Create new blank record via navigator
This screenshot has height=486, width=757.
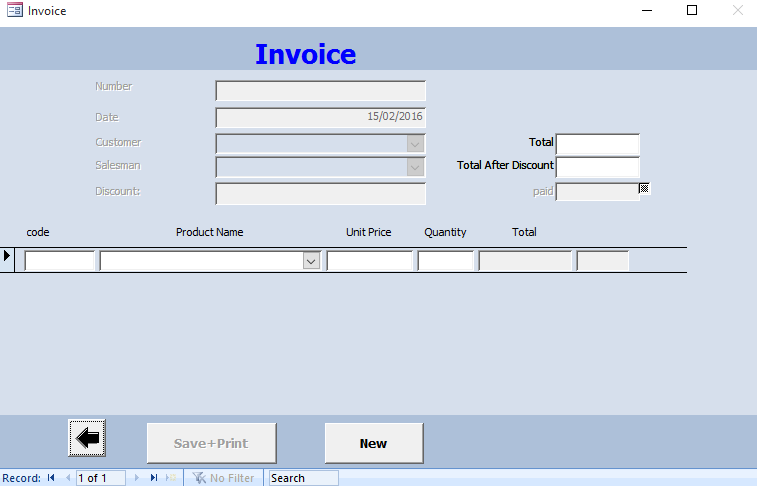point(171,478)
